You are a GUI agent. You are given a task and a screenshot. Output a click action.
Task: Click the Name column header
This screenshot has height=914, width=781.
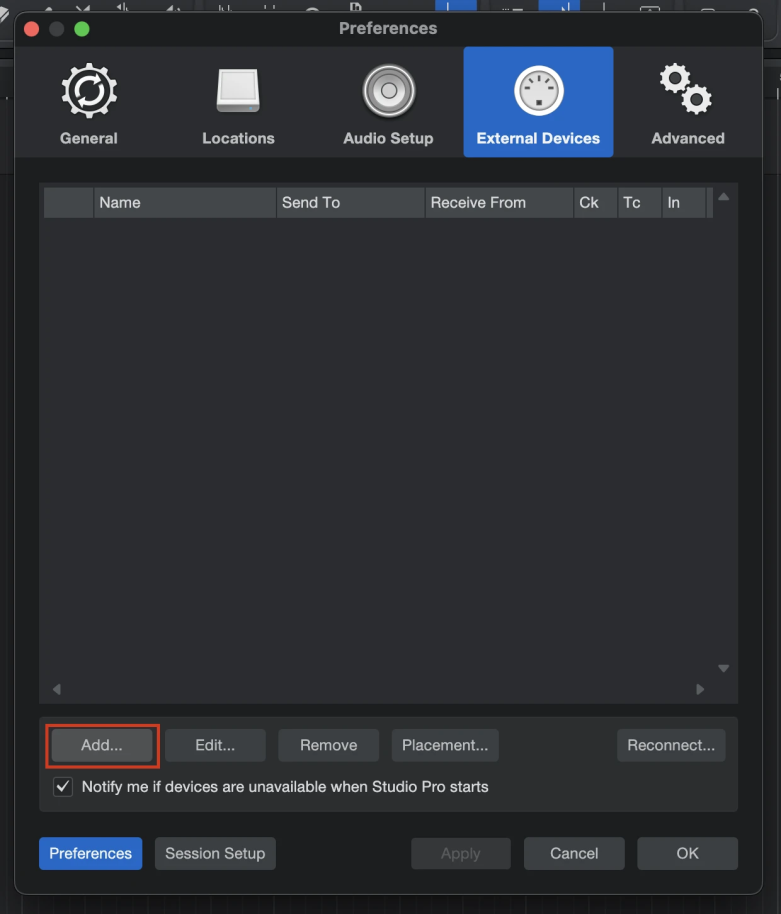185,202
